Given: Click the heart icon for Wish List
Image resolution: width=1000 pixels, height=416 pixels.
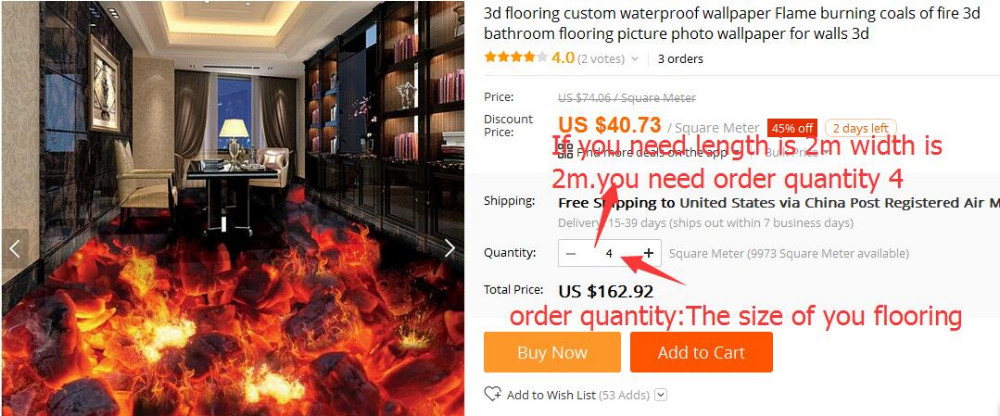Looking at the screenshot, I should pos(492,394).
